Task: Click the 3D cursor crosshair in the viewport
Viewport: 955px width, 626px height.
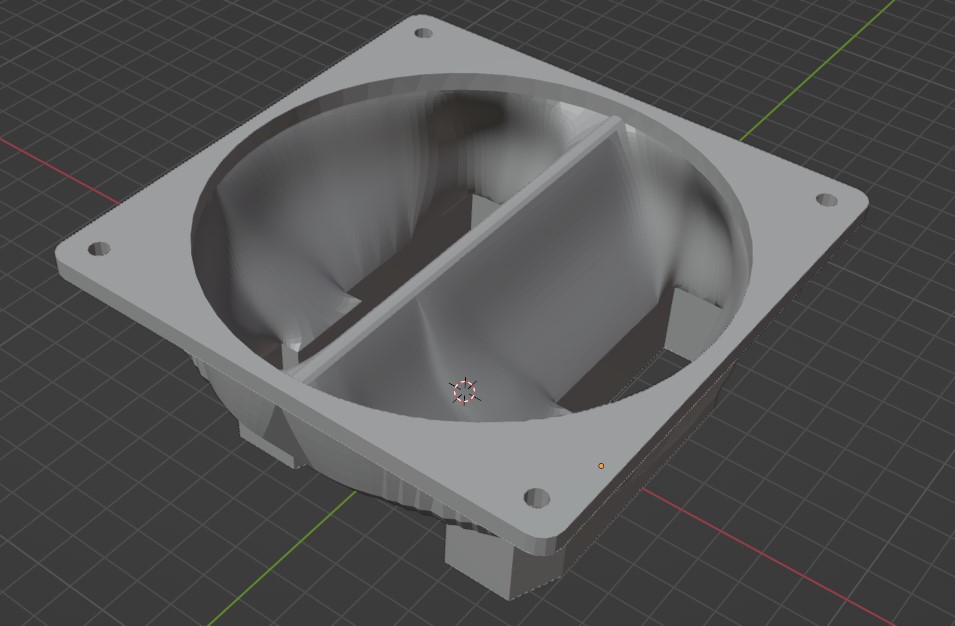Action: click(465, 391)
